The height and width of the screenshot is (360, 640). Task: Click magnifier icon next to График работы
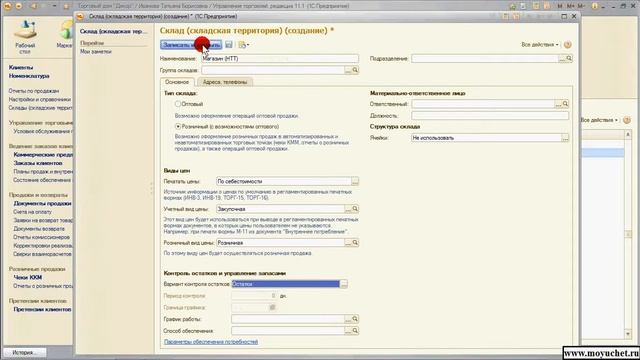click(x=355, y=319)
